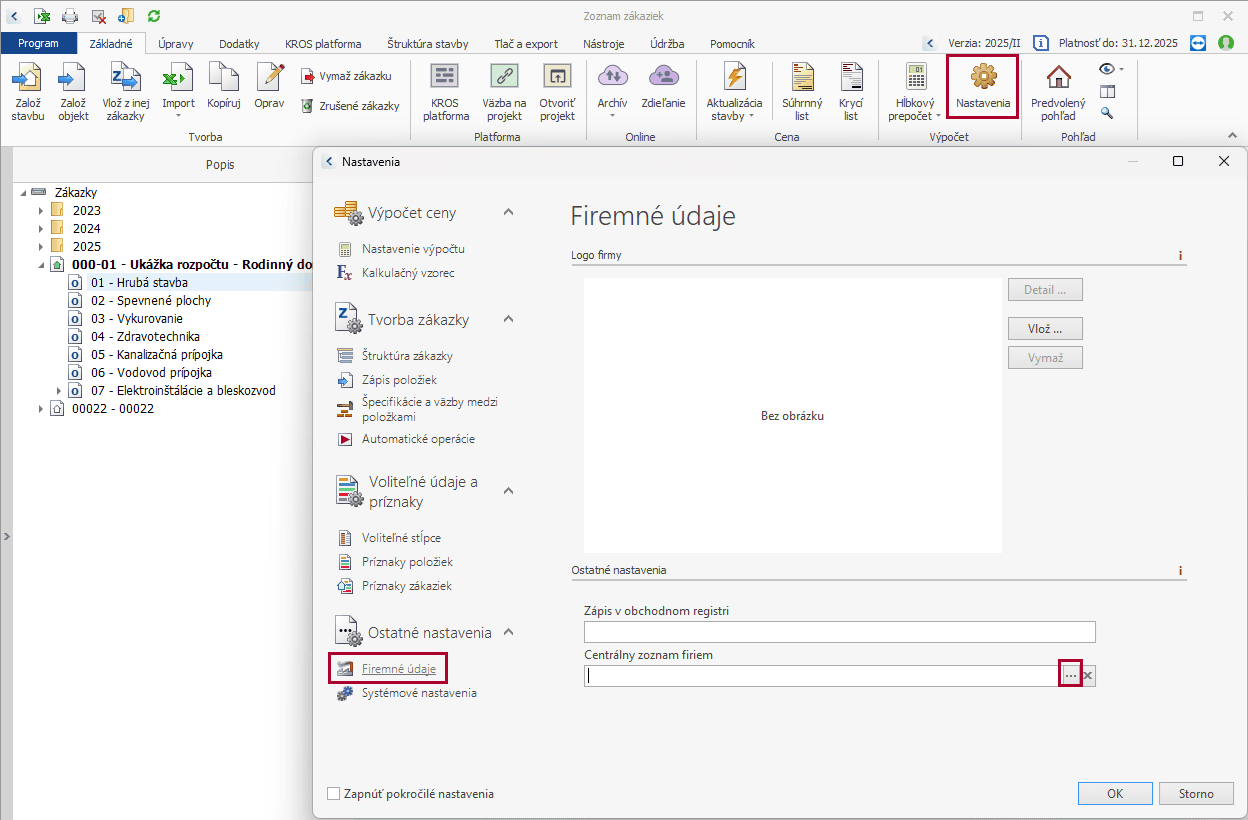
Task: Select the Predvolený pohľad house icon
Action: [x=1057, y=78]
